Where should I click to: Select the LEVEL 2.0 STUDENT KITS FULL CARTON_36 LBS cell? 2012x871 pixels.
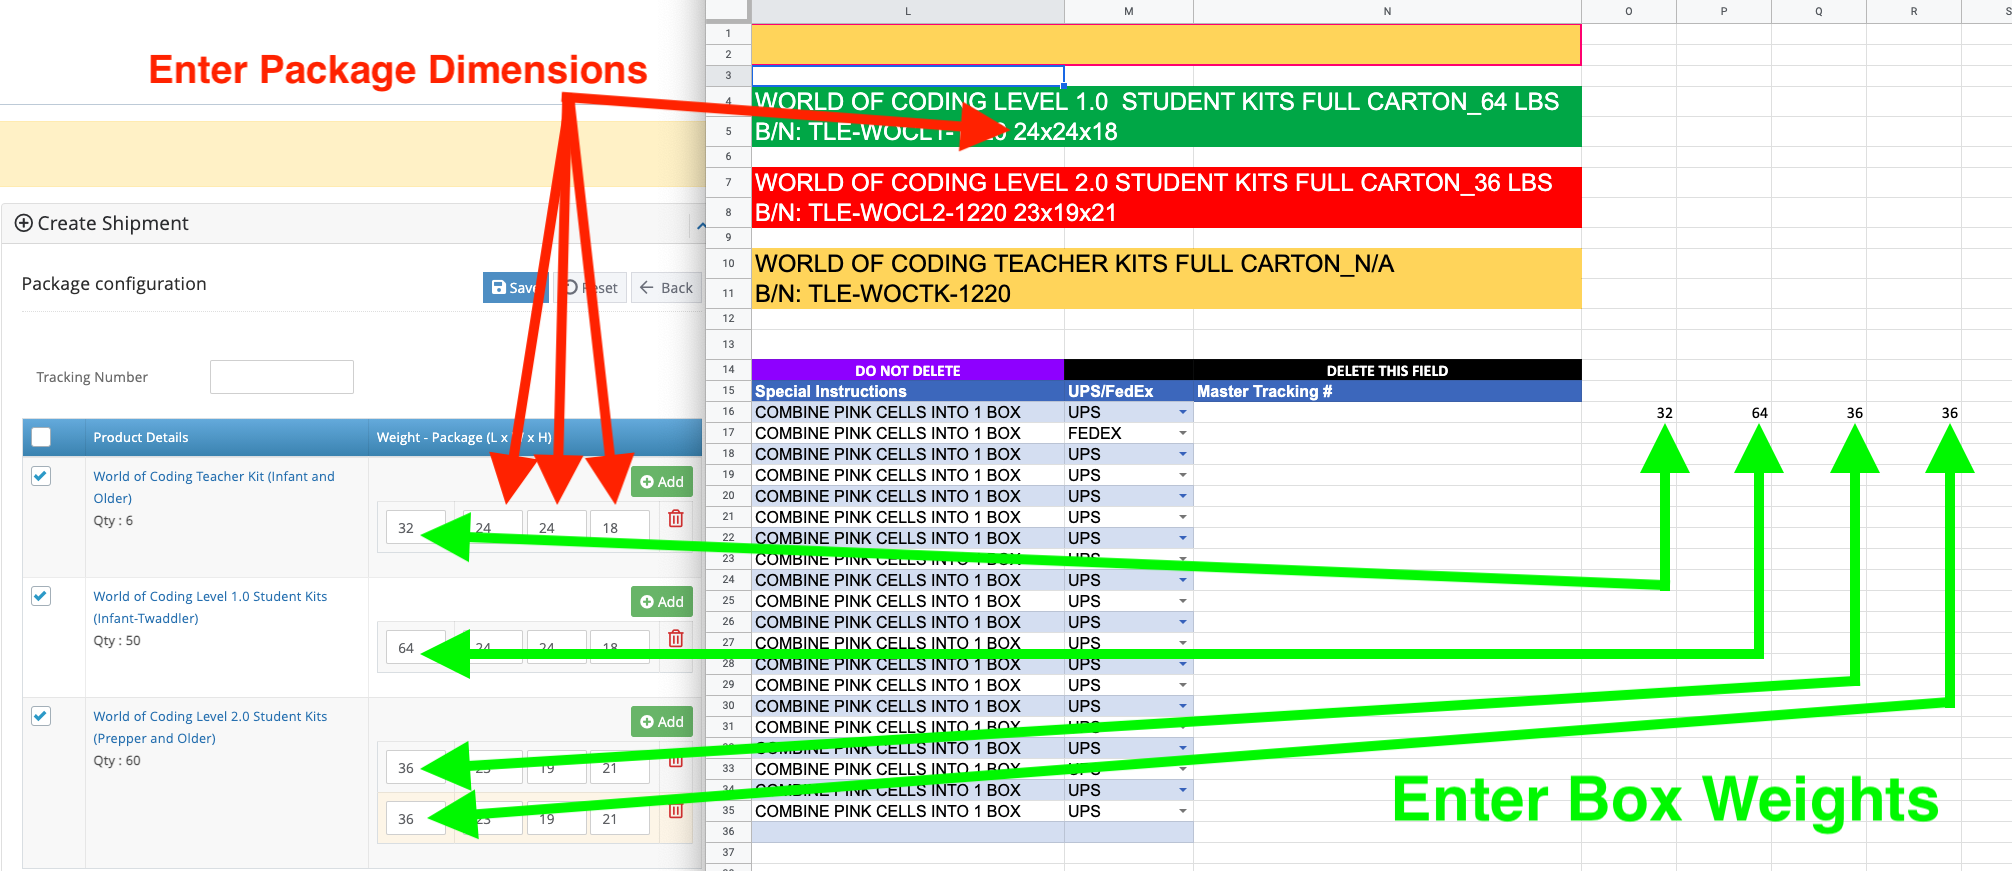1166,183
